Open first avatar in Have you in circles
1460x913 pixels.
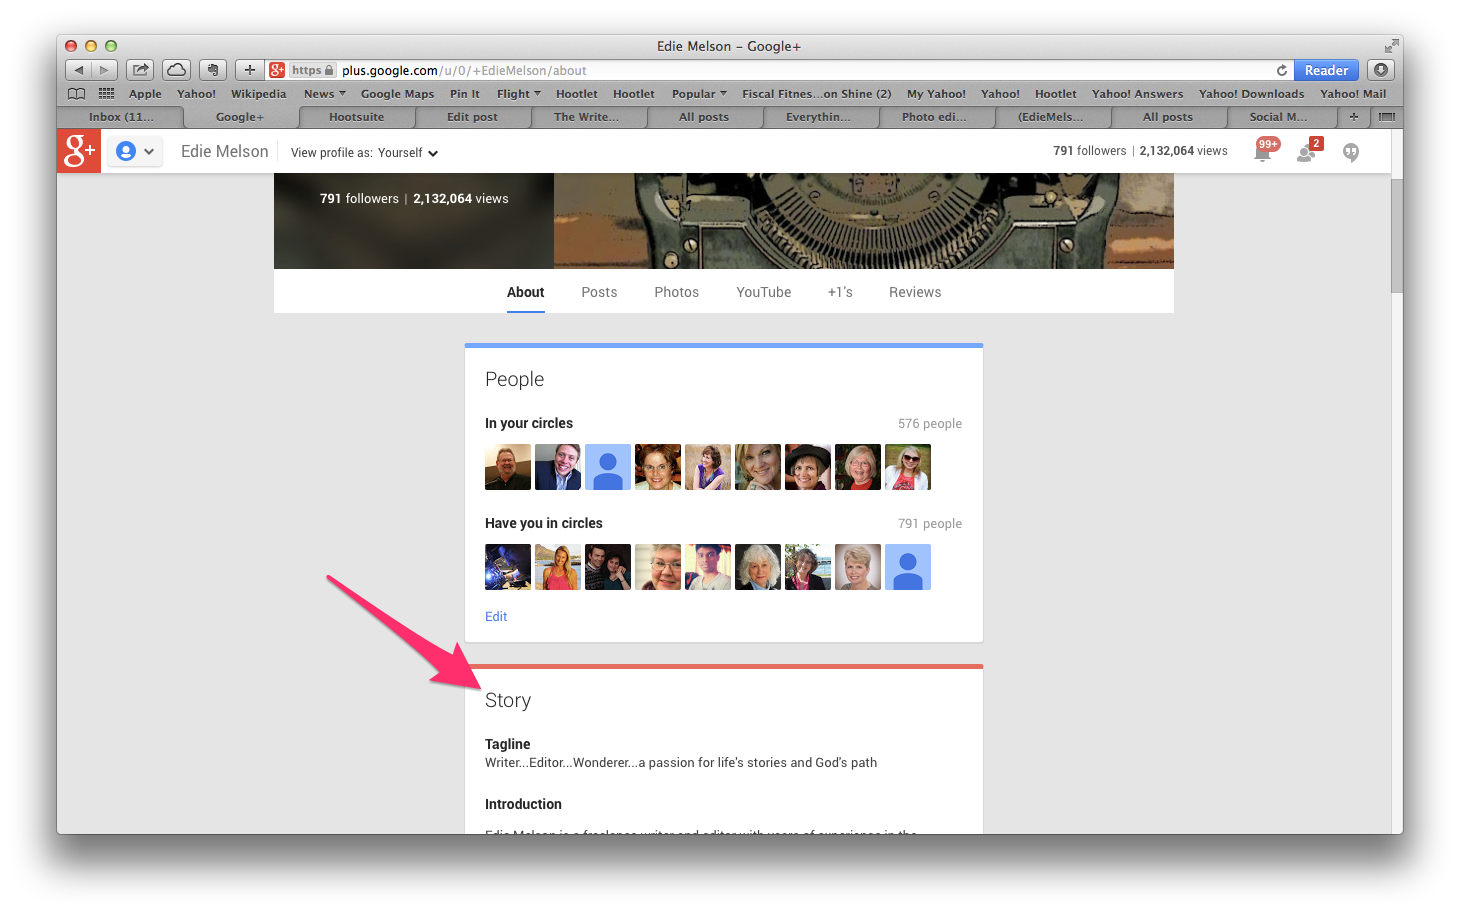[x=508, y=567]
